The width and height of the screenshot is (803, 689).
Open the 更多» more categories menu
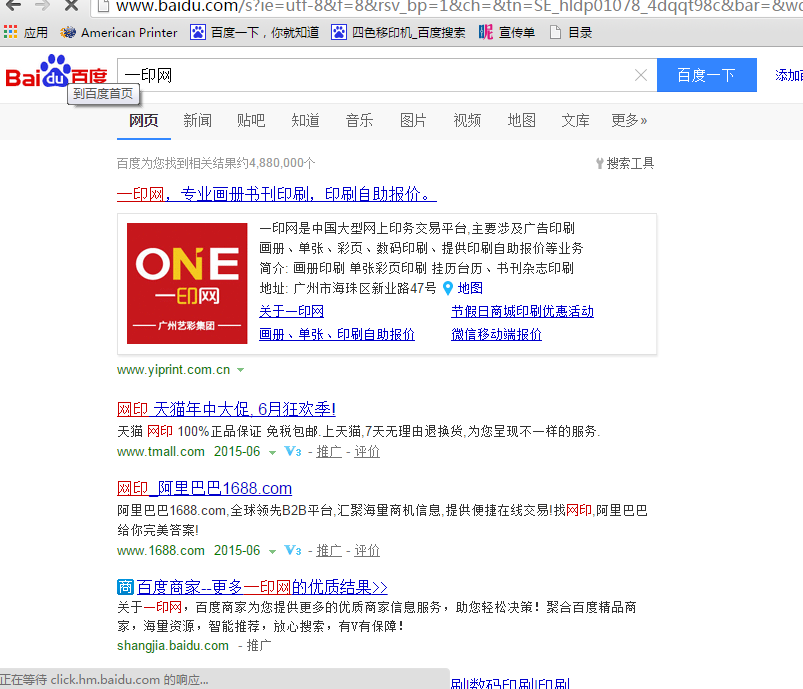629,120
